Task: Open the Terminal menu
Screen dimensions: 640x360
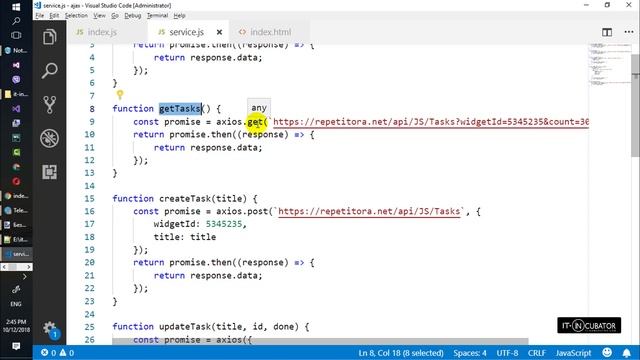Action: click(x=157, y=16)
